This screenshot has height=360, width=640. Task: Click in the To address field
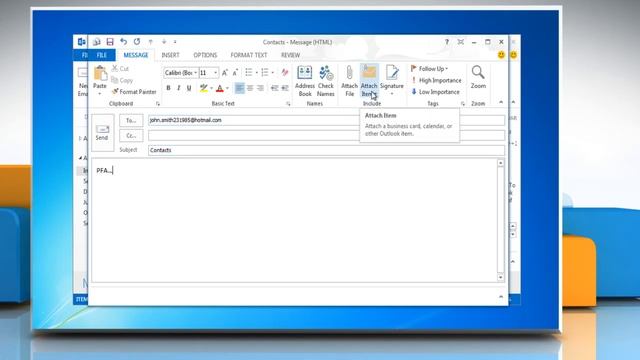click(327, 120)
